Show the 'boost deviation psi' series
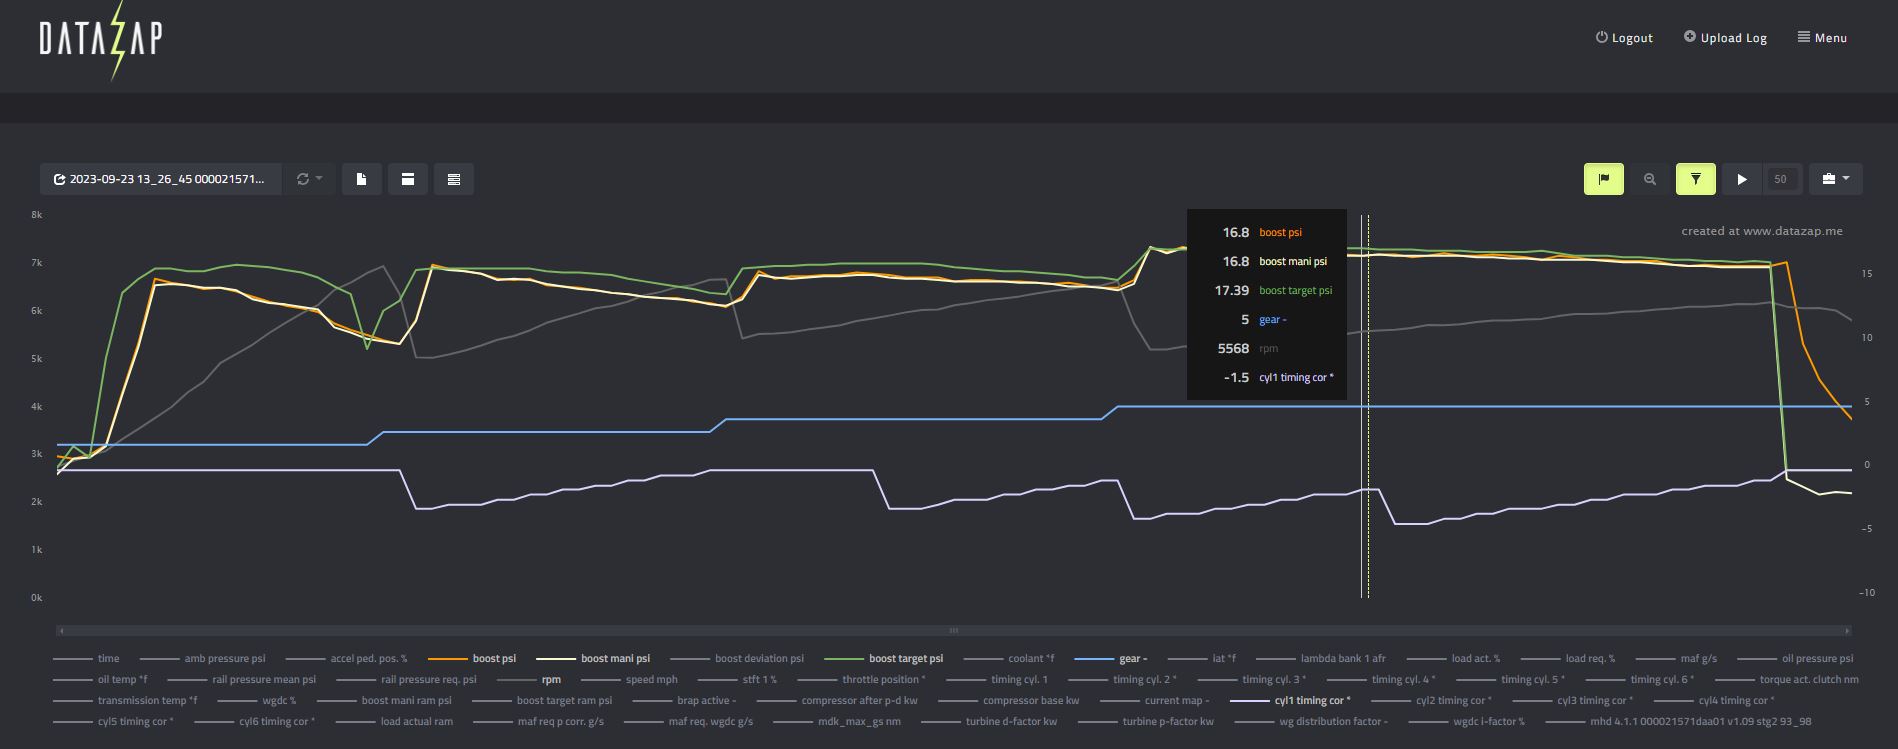This screenshot has height=749, width=1898. tap(737, 659)
